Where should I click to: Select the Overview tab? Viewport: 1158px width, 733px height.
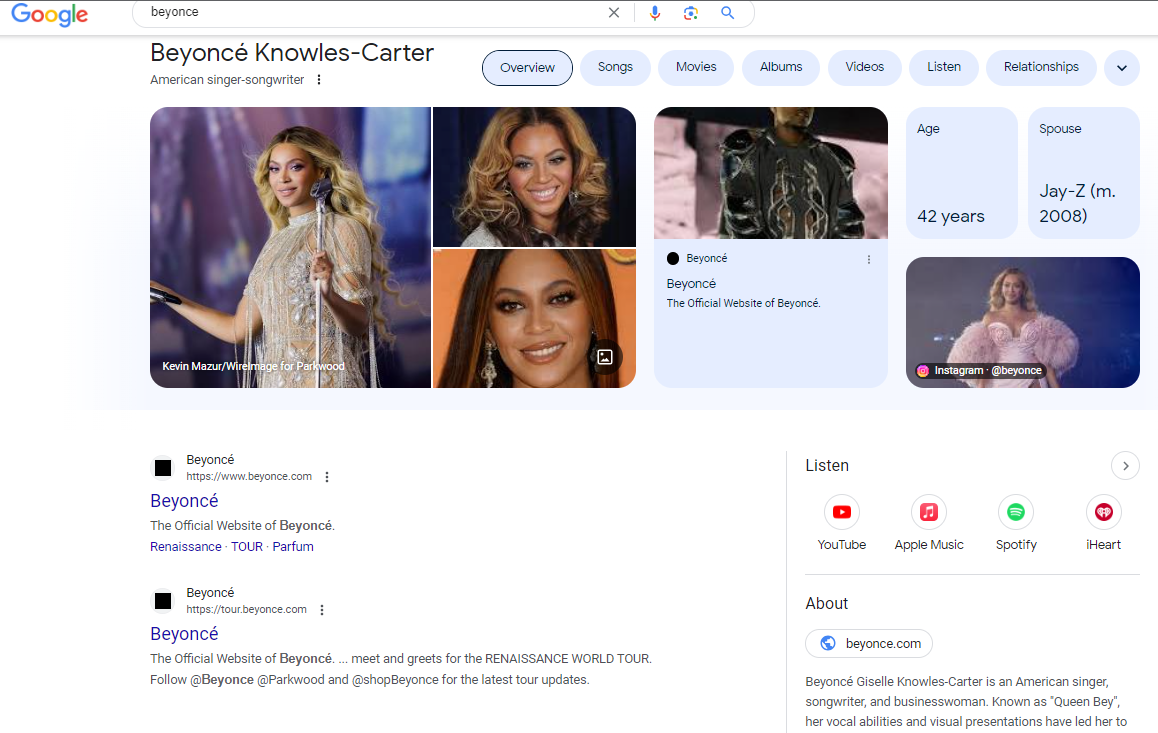tap(527, 68)
